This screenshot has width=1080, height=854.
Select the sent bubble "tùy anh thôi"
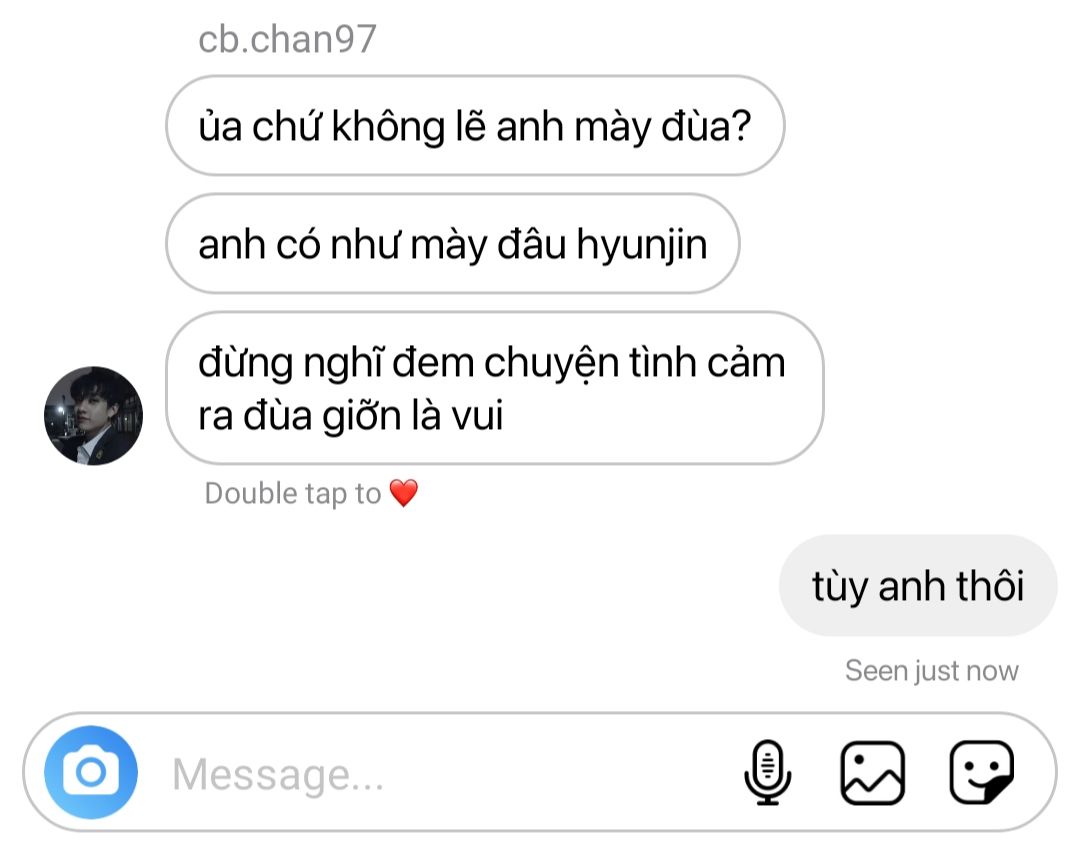[x=917, y=585]
